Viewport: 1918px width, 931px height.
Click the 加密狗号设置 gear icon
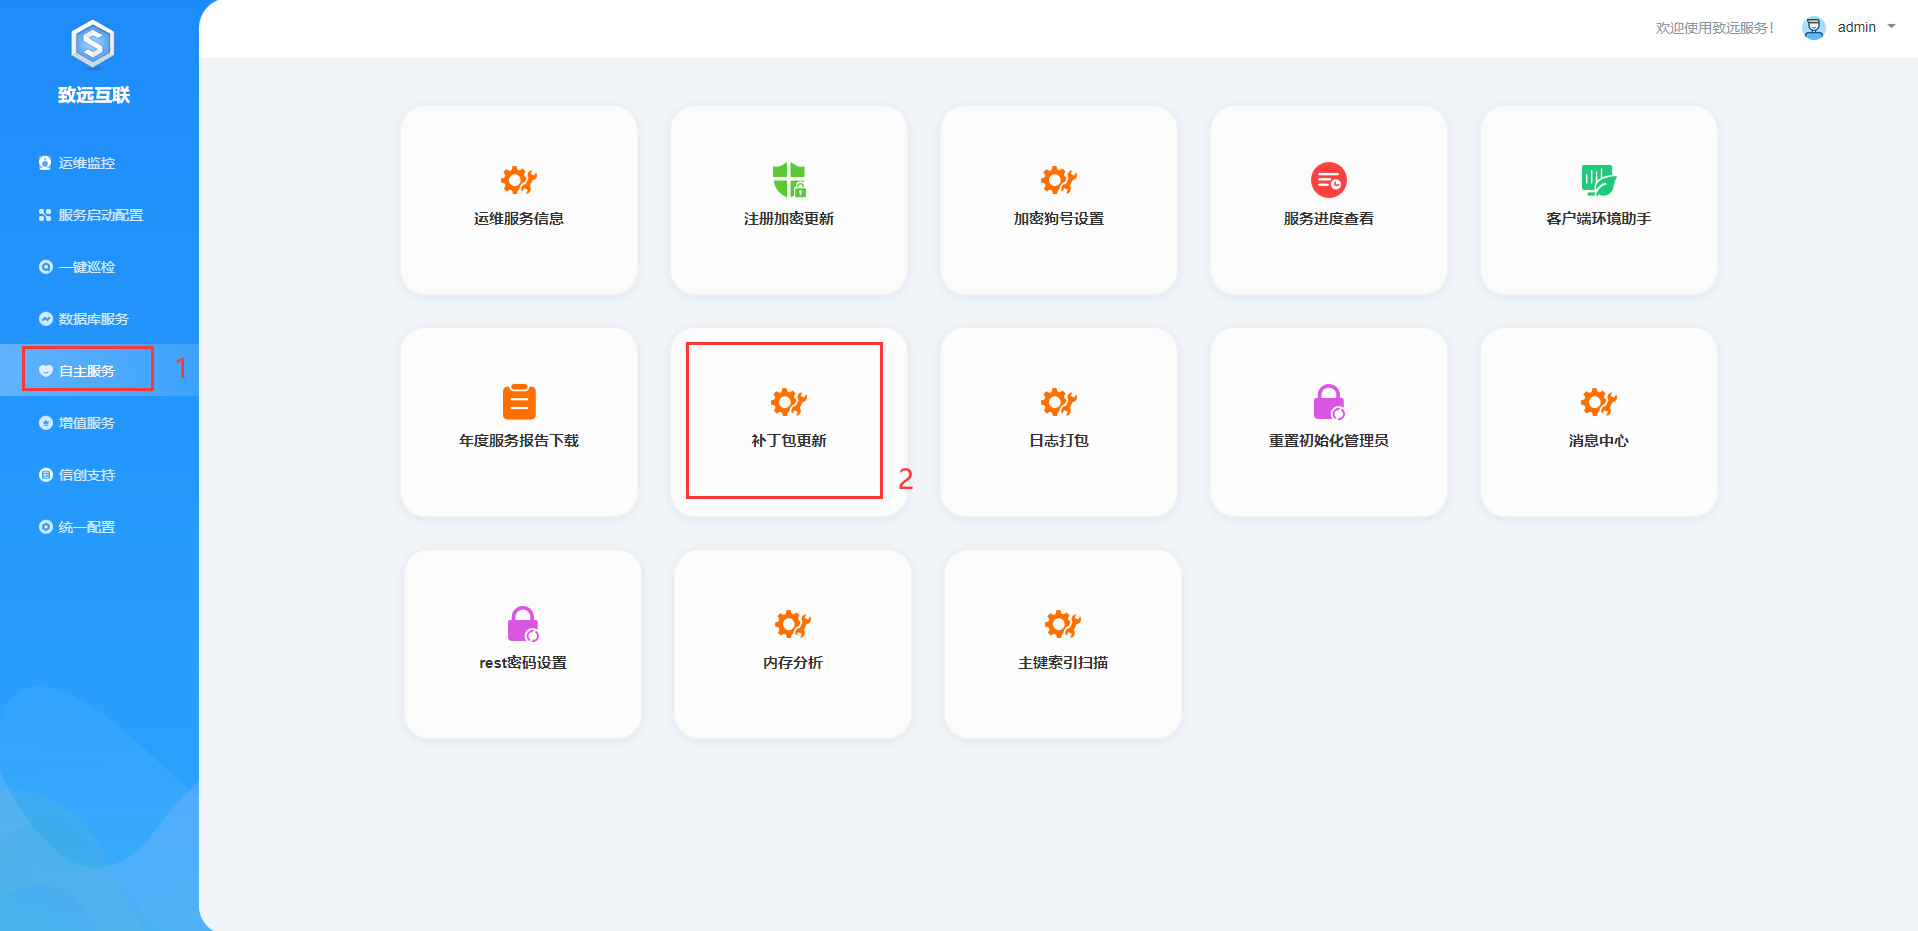point(1059,180)
